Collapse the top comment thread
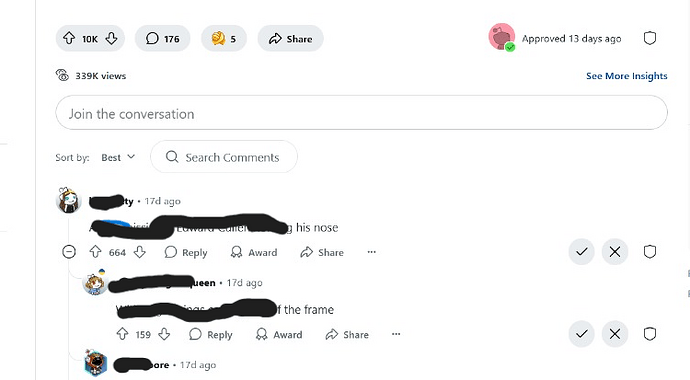 69,252
